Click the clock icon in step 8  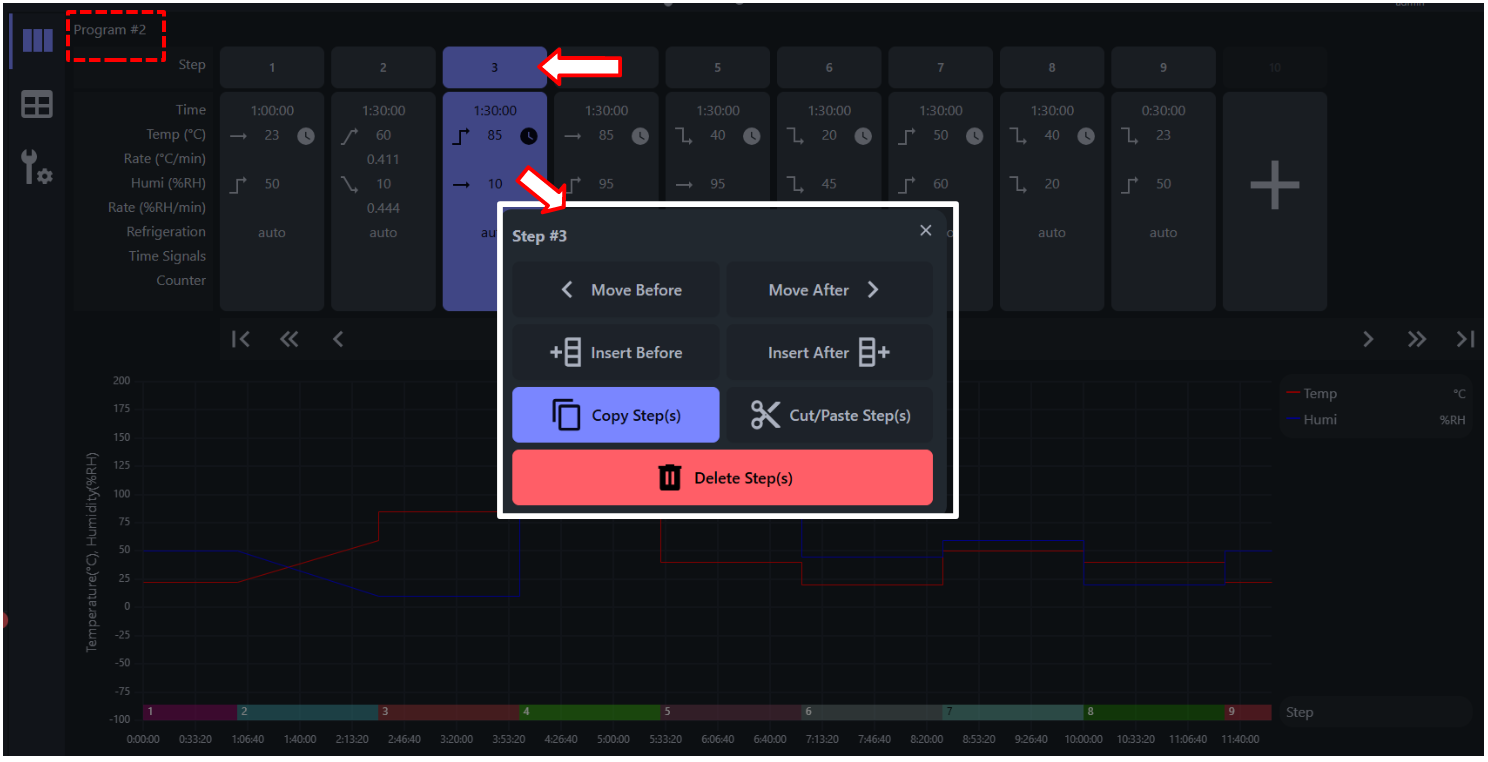pos(1086,136)
